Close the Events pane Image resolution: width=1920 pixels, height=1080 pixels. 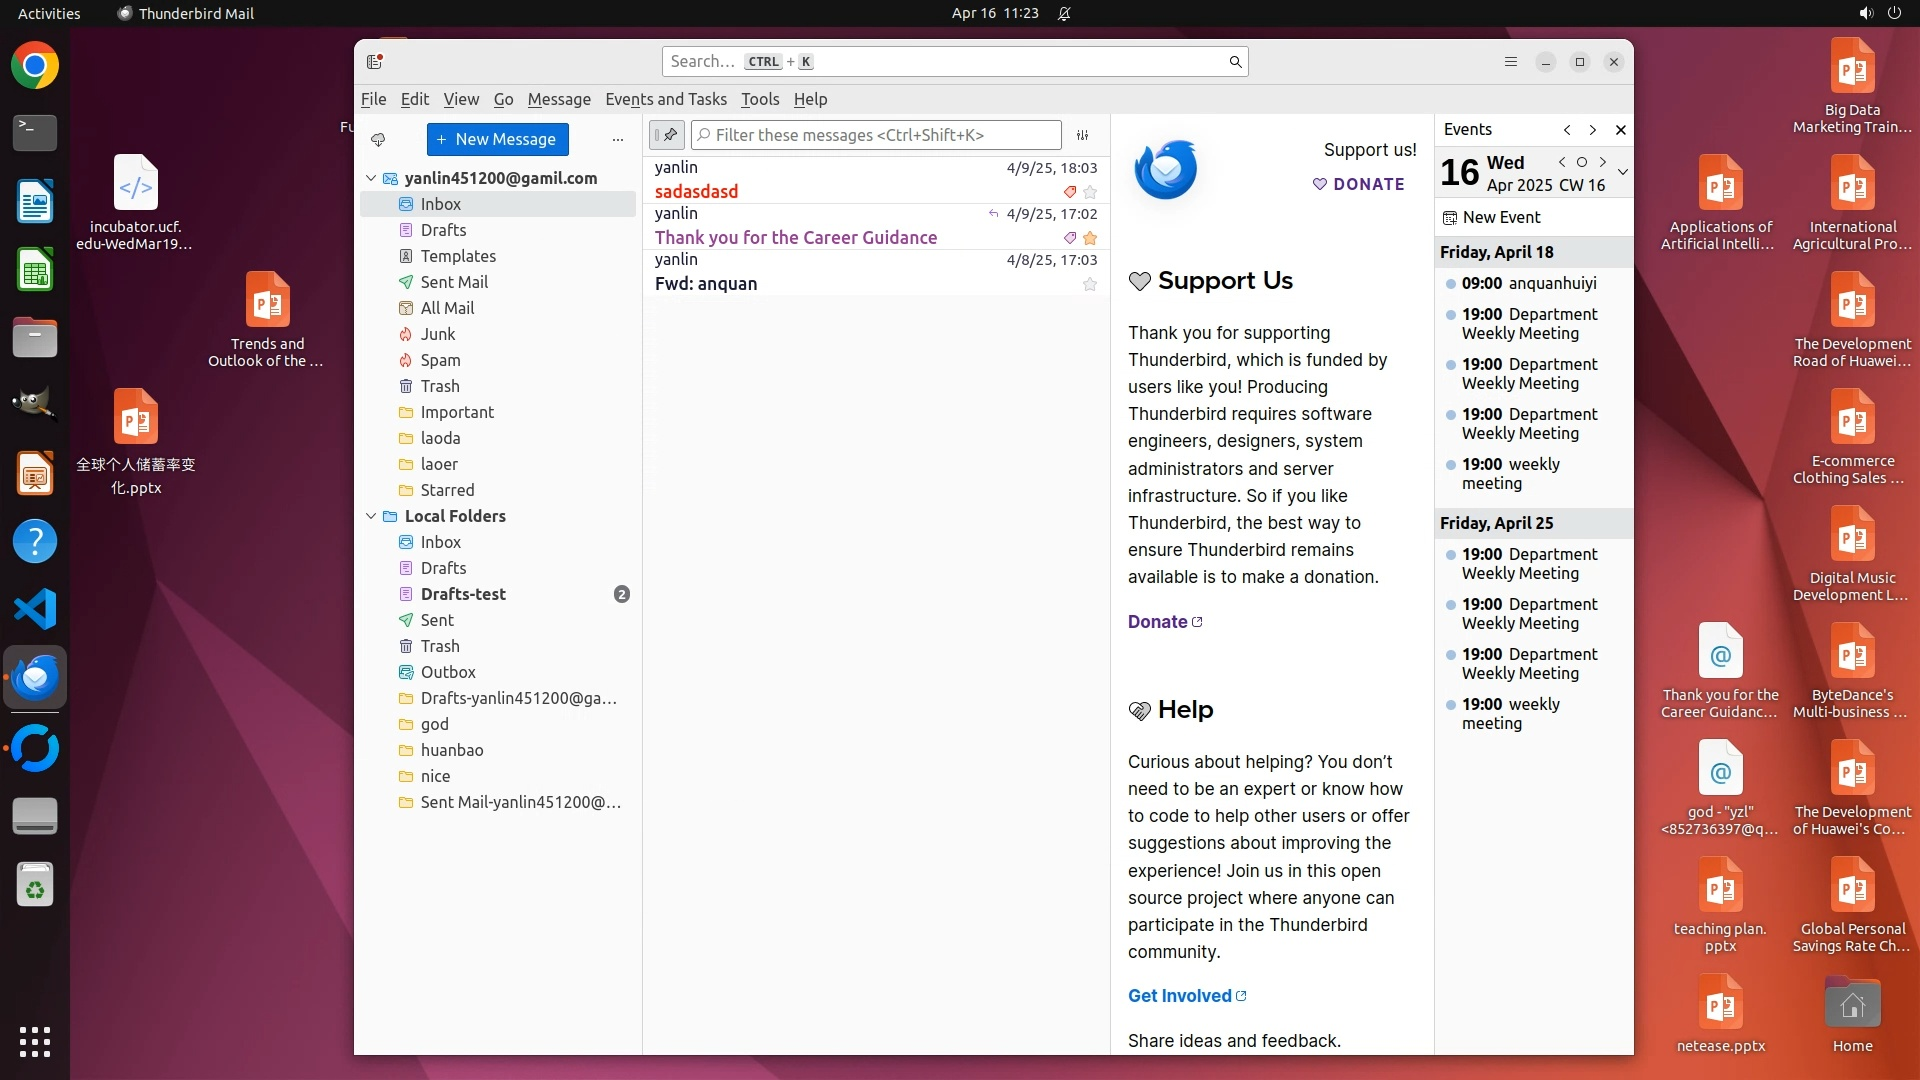coord(1621,130)
